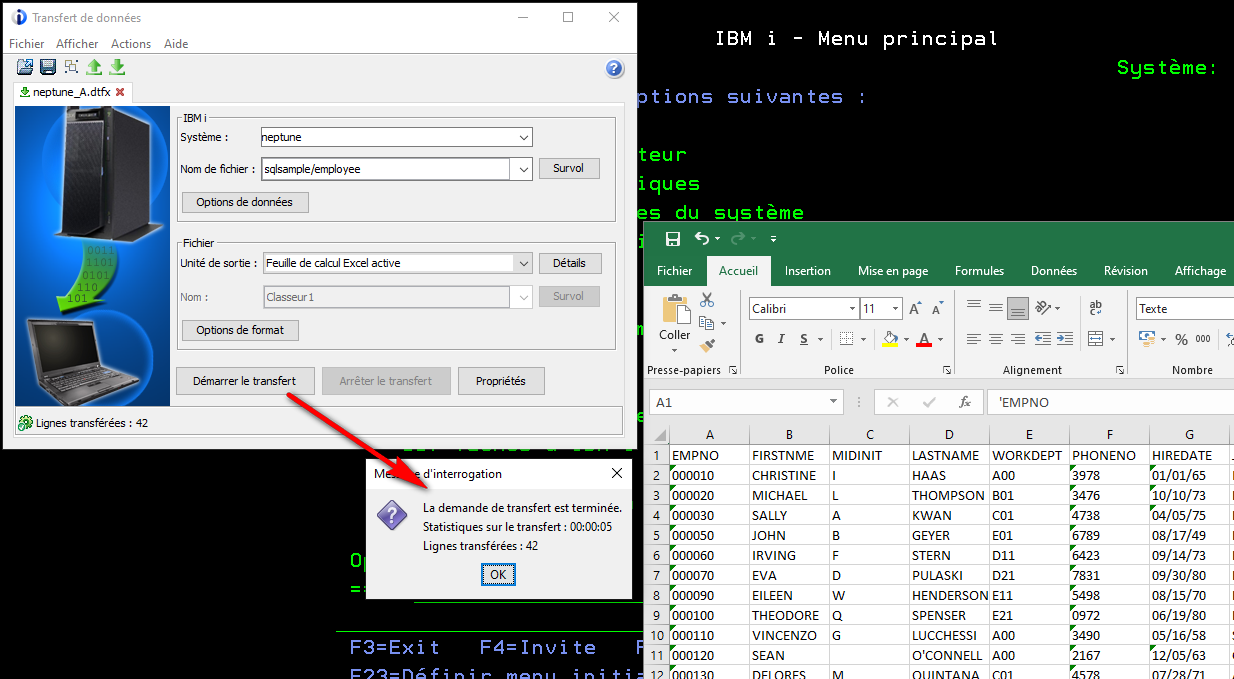Close the neptune_A.dtfx tab with red X
The width and height of the screenshot is (1234, 679).
pyautogui.click(x=120, y=92)
